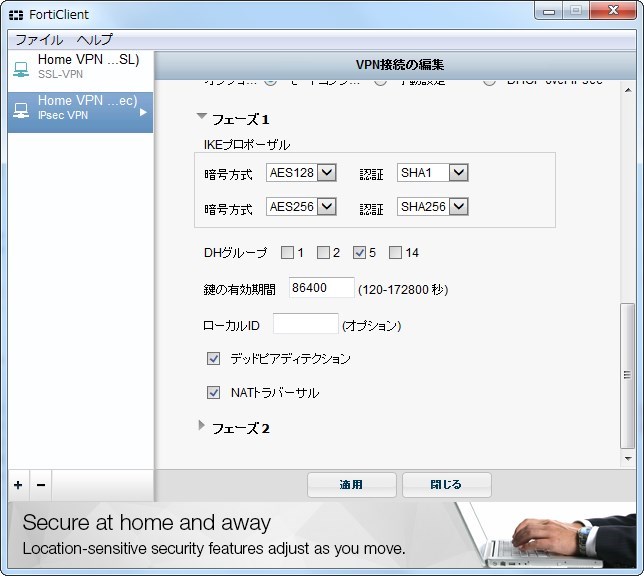This screenshot has height=576, width=644.
Task: Click the DHグループ label
Action: point(235,253)
